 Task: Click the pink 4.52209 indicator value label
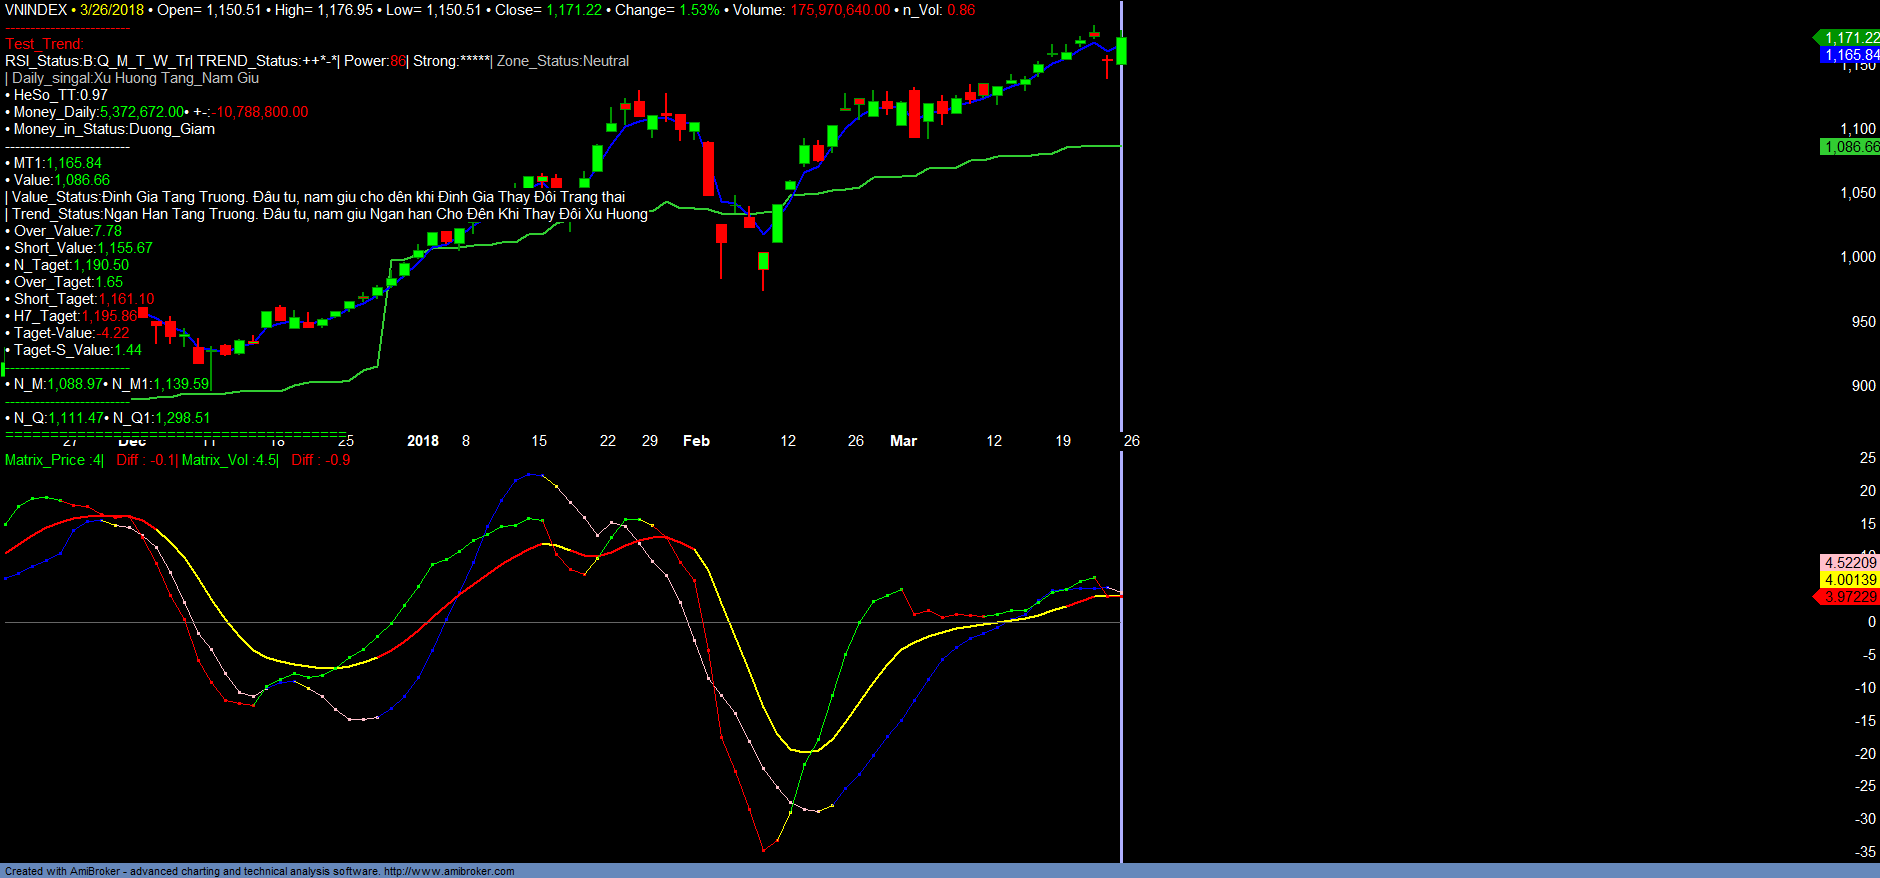point(1850,563)
